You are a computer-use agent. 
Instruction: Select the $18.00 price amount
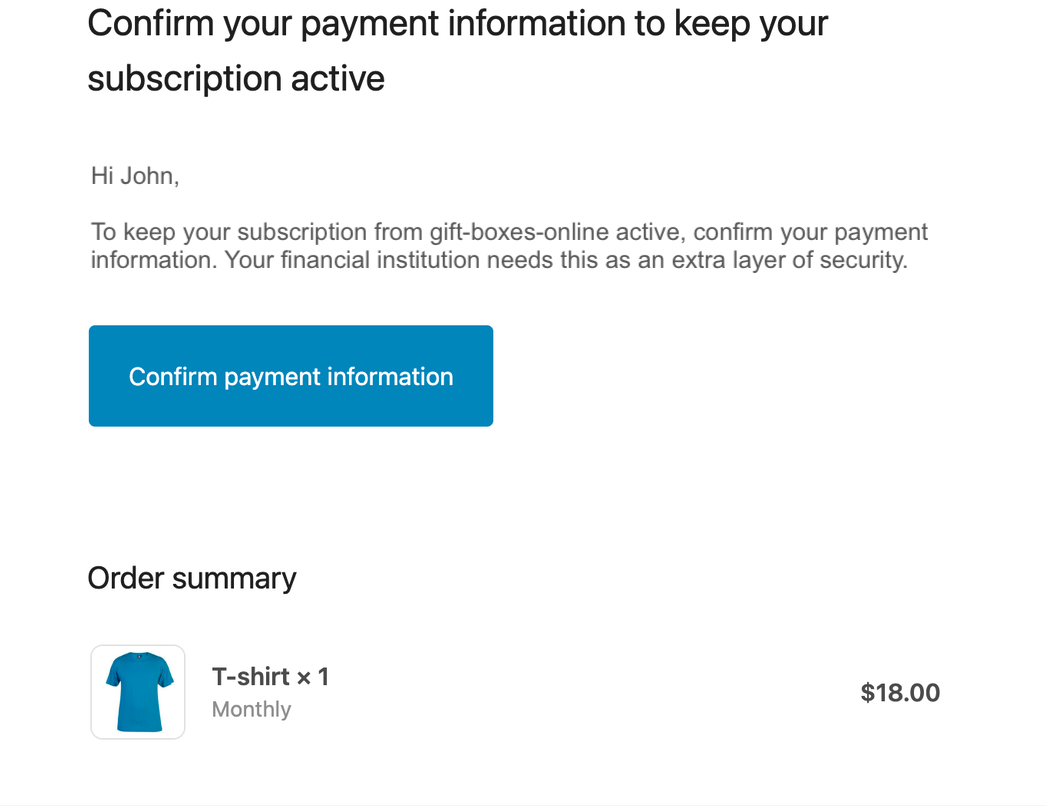900,693
